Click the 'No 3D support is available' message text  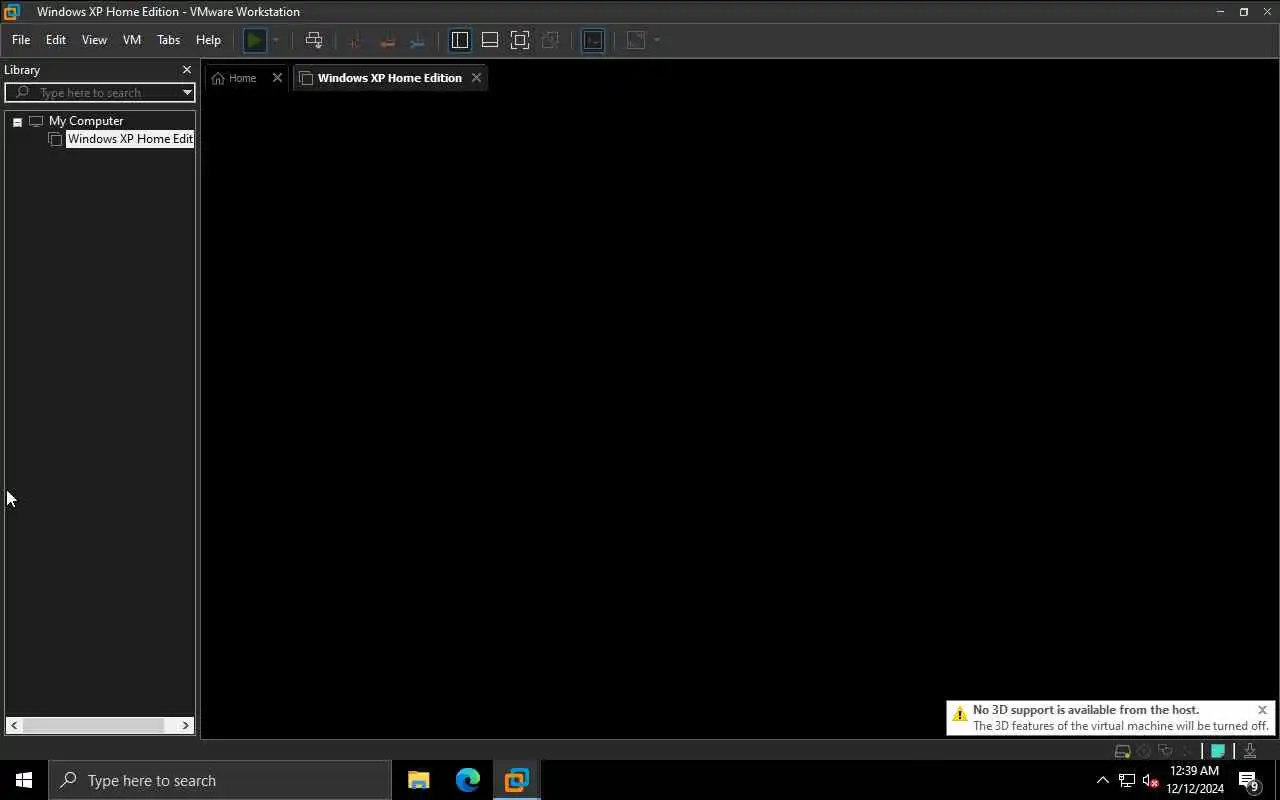1086,710
